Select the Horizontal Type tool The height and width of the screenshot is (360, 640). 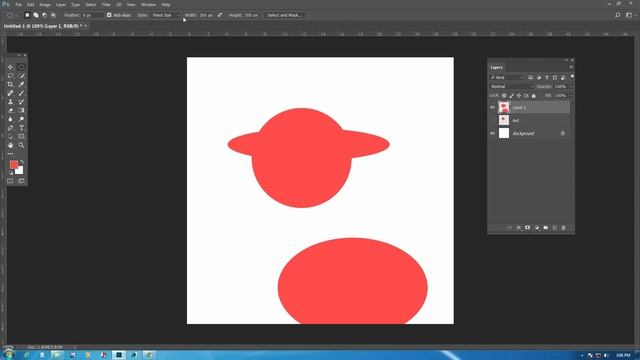[x=21, y=128]
